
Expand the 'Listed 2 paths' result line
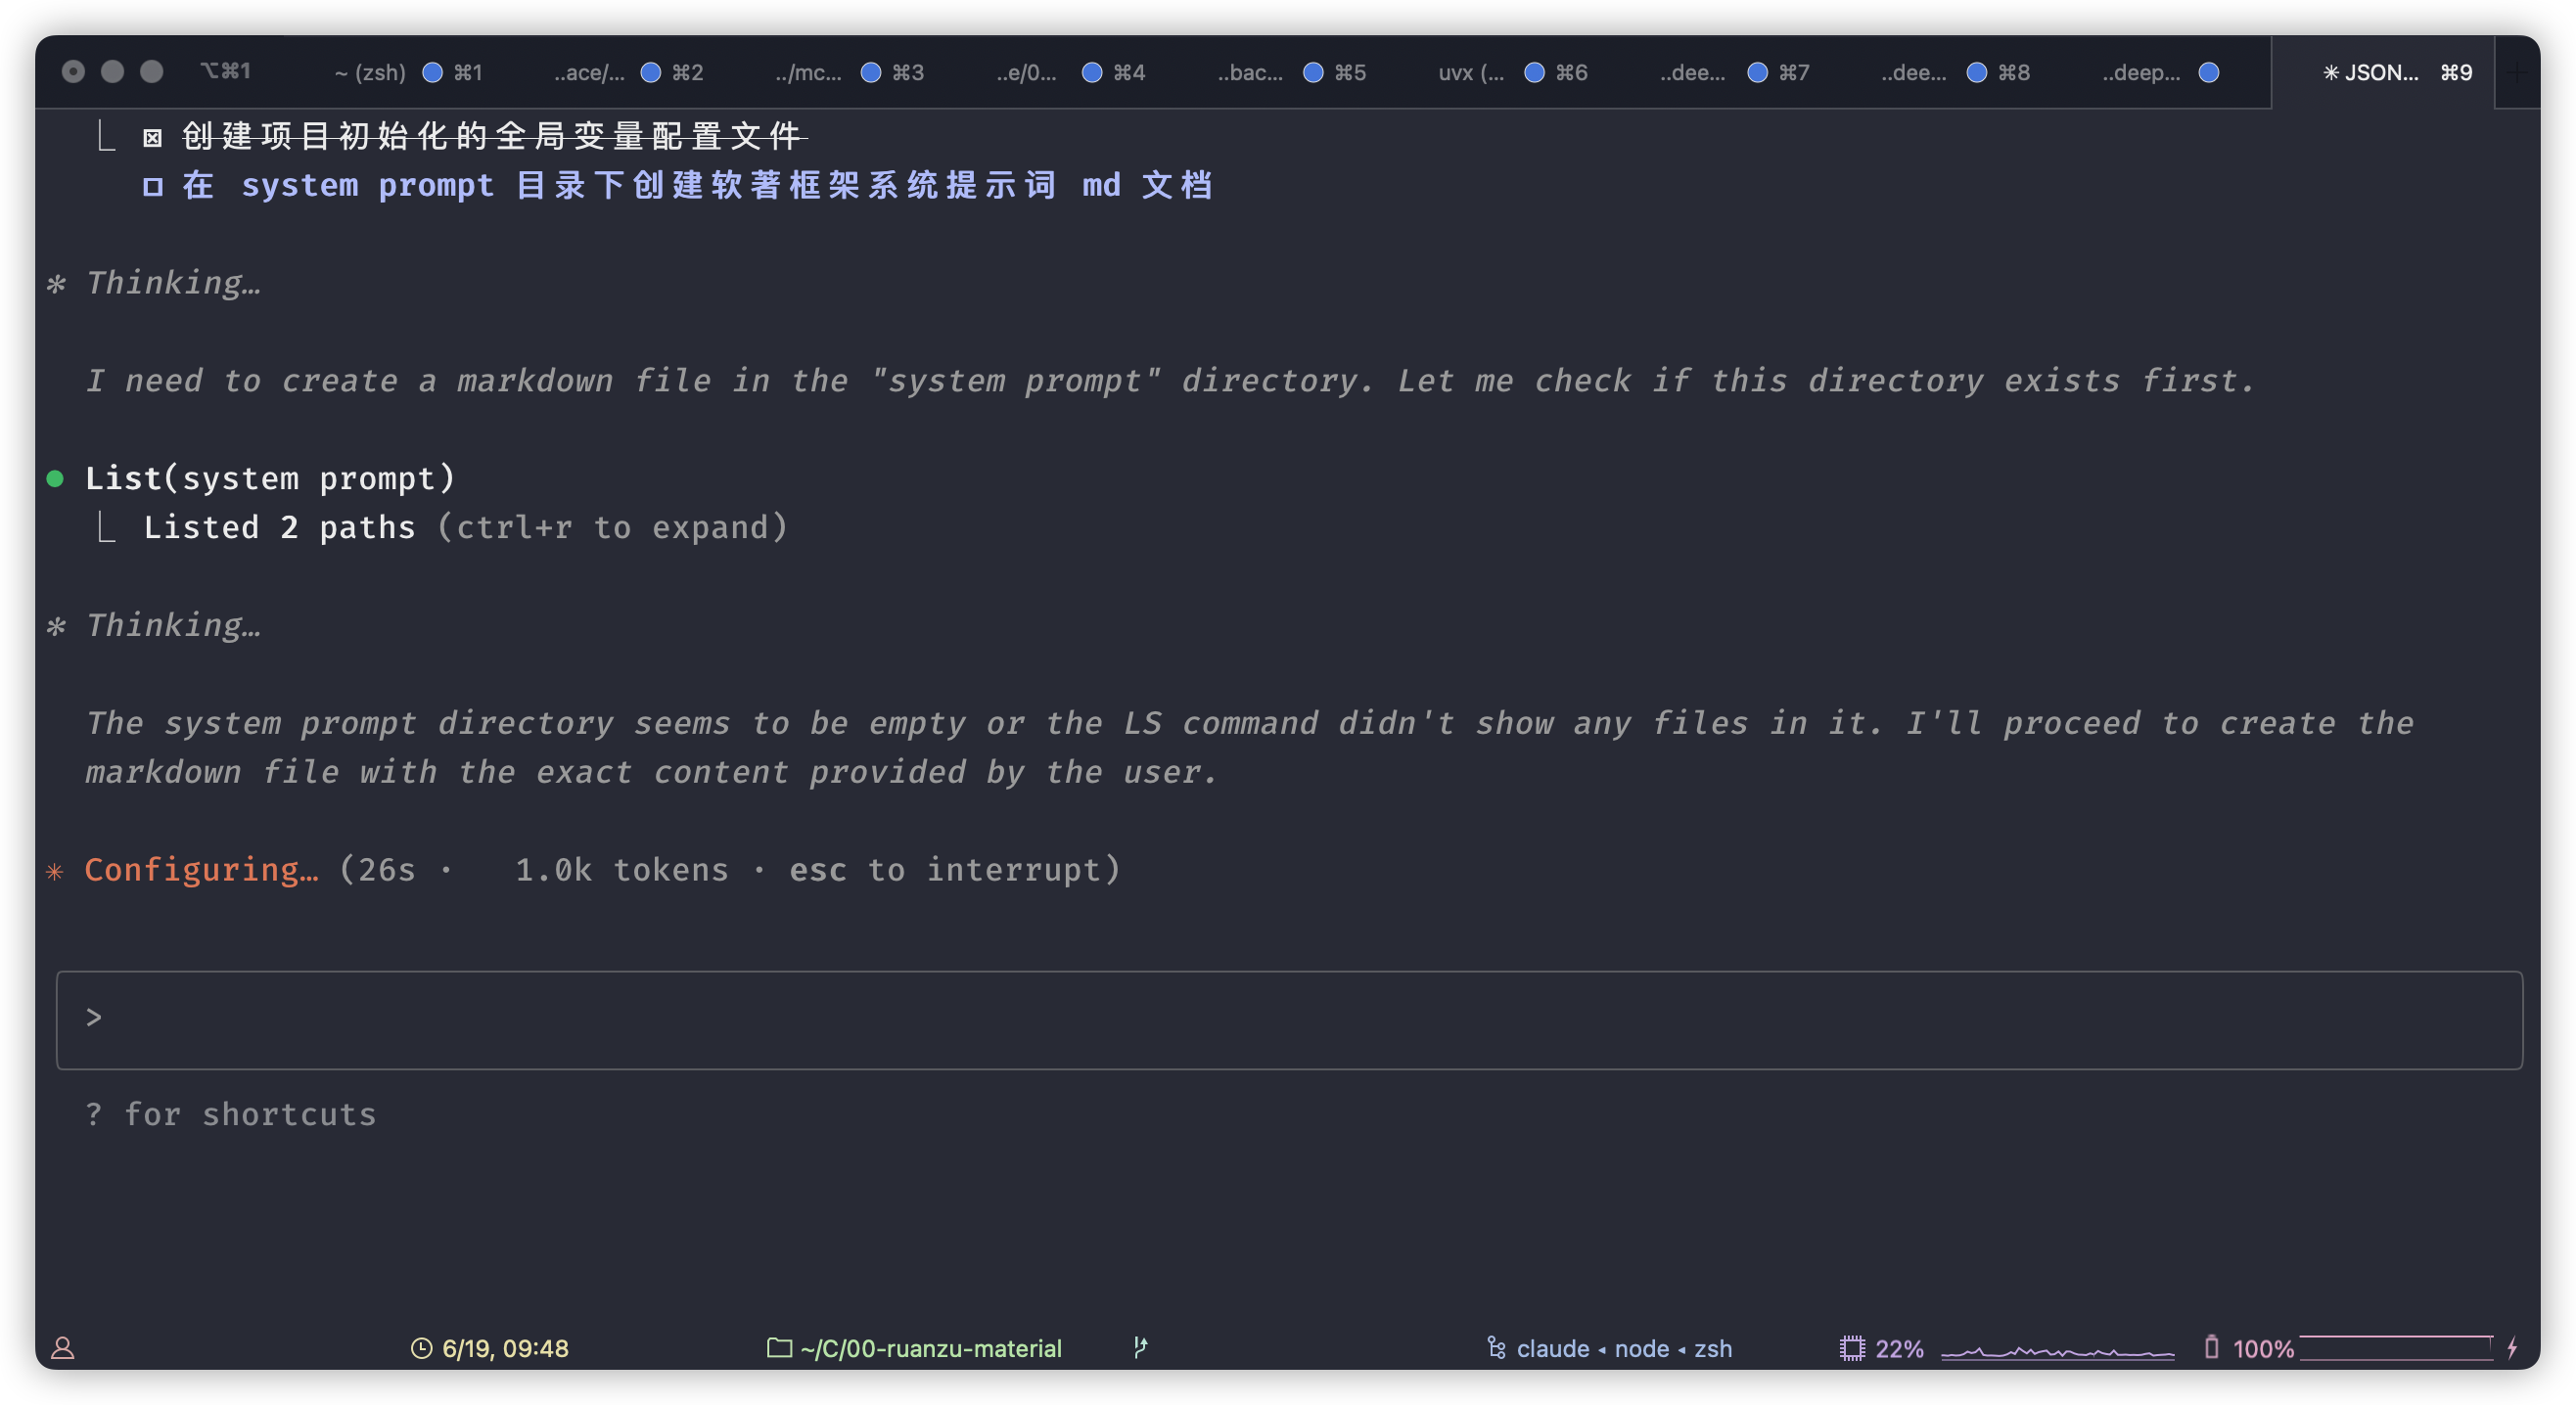465,528
